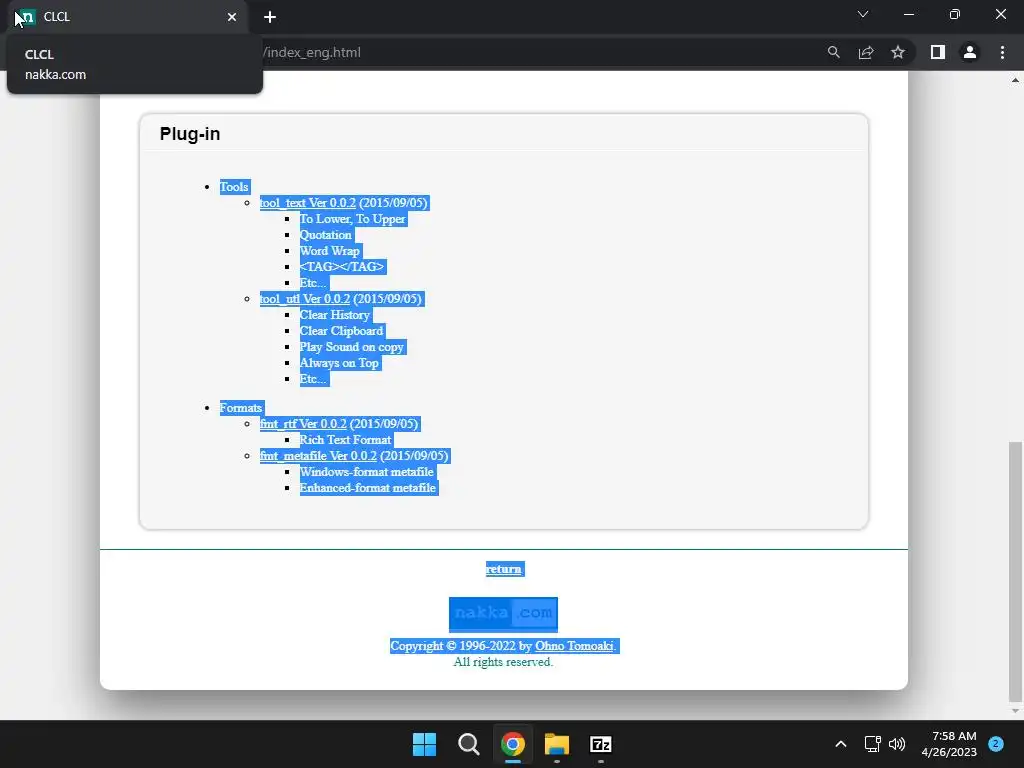Click the return link

(x=504, y=569)
